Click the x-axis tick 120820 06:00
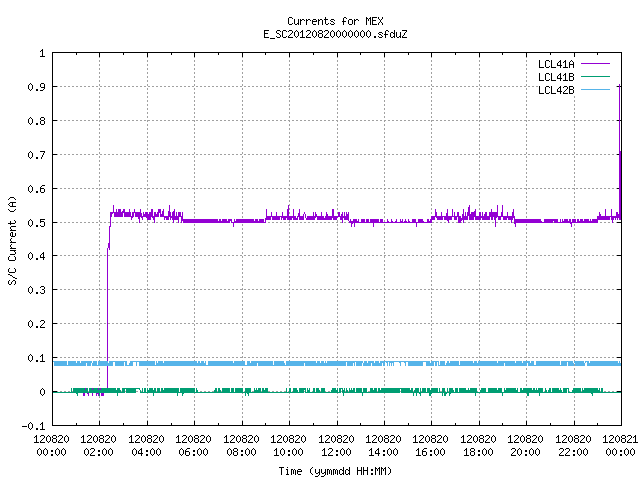Image resolution: width=640 pixels, height=480 pixels. pos(193,446)
